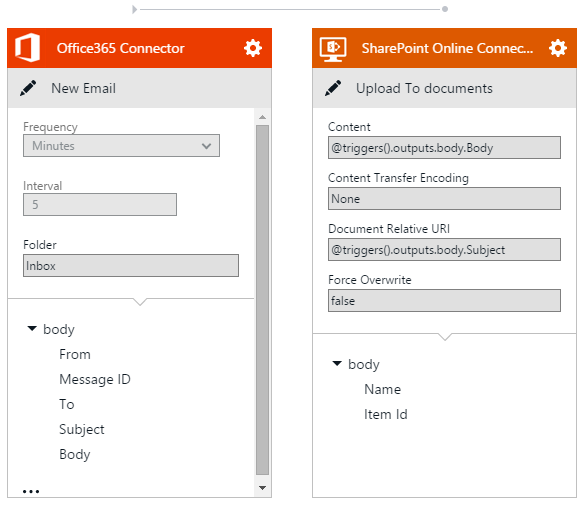Select the Item Id output item
Image resolution: width=585 pixels, height=511 pixels.
385,414
